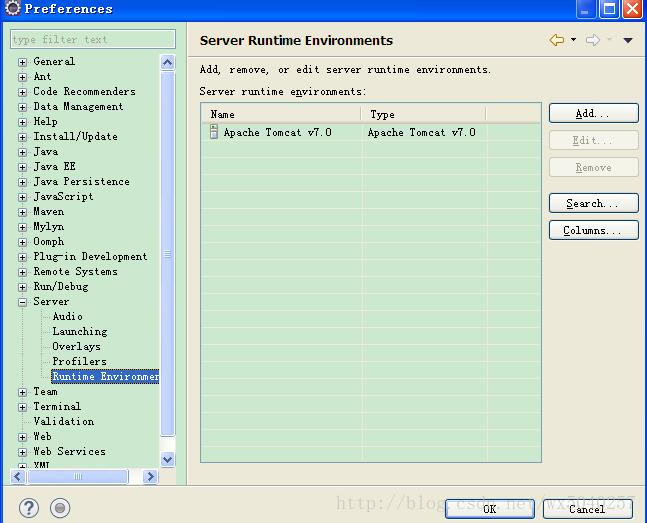
Task: Click the Search... button
Action: point(593,203)
